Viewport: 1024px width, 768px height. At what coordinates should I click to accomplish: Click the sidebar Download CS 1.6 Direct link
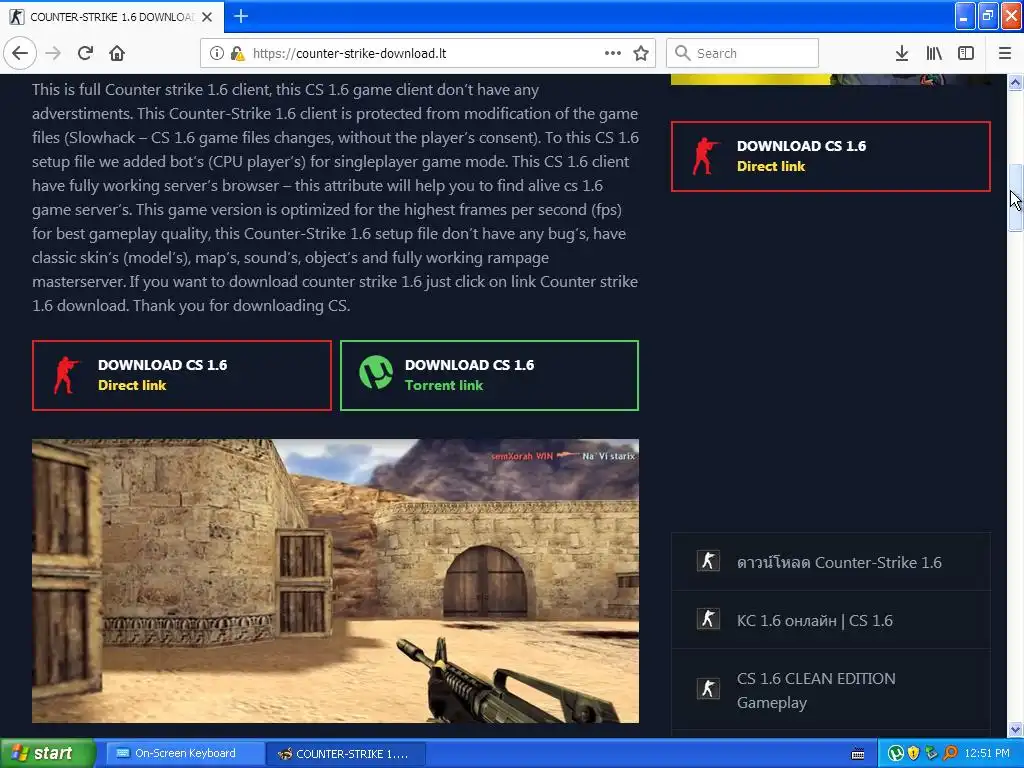pyautogui.click(x=831, y=156)
